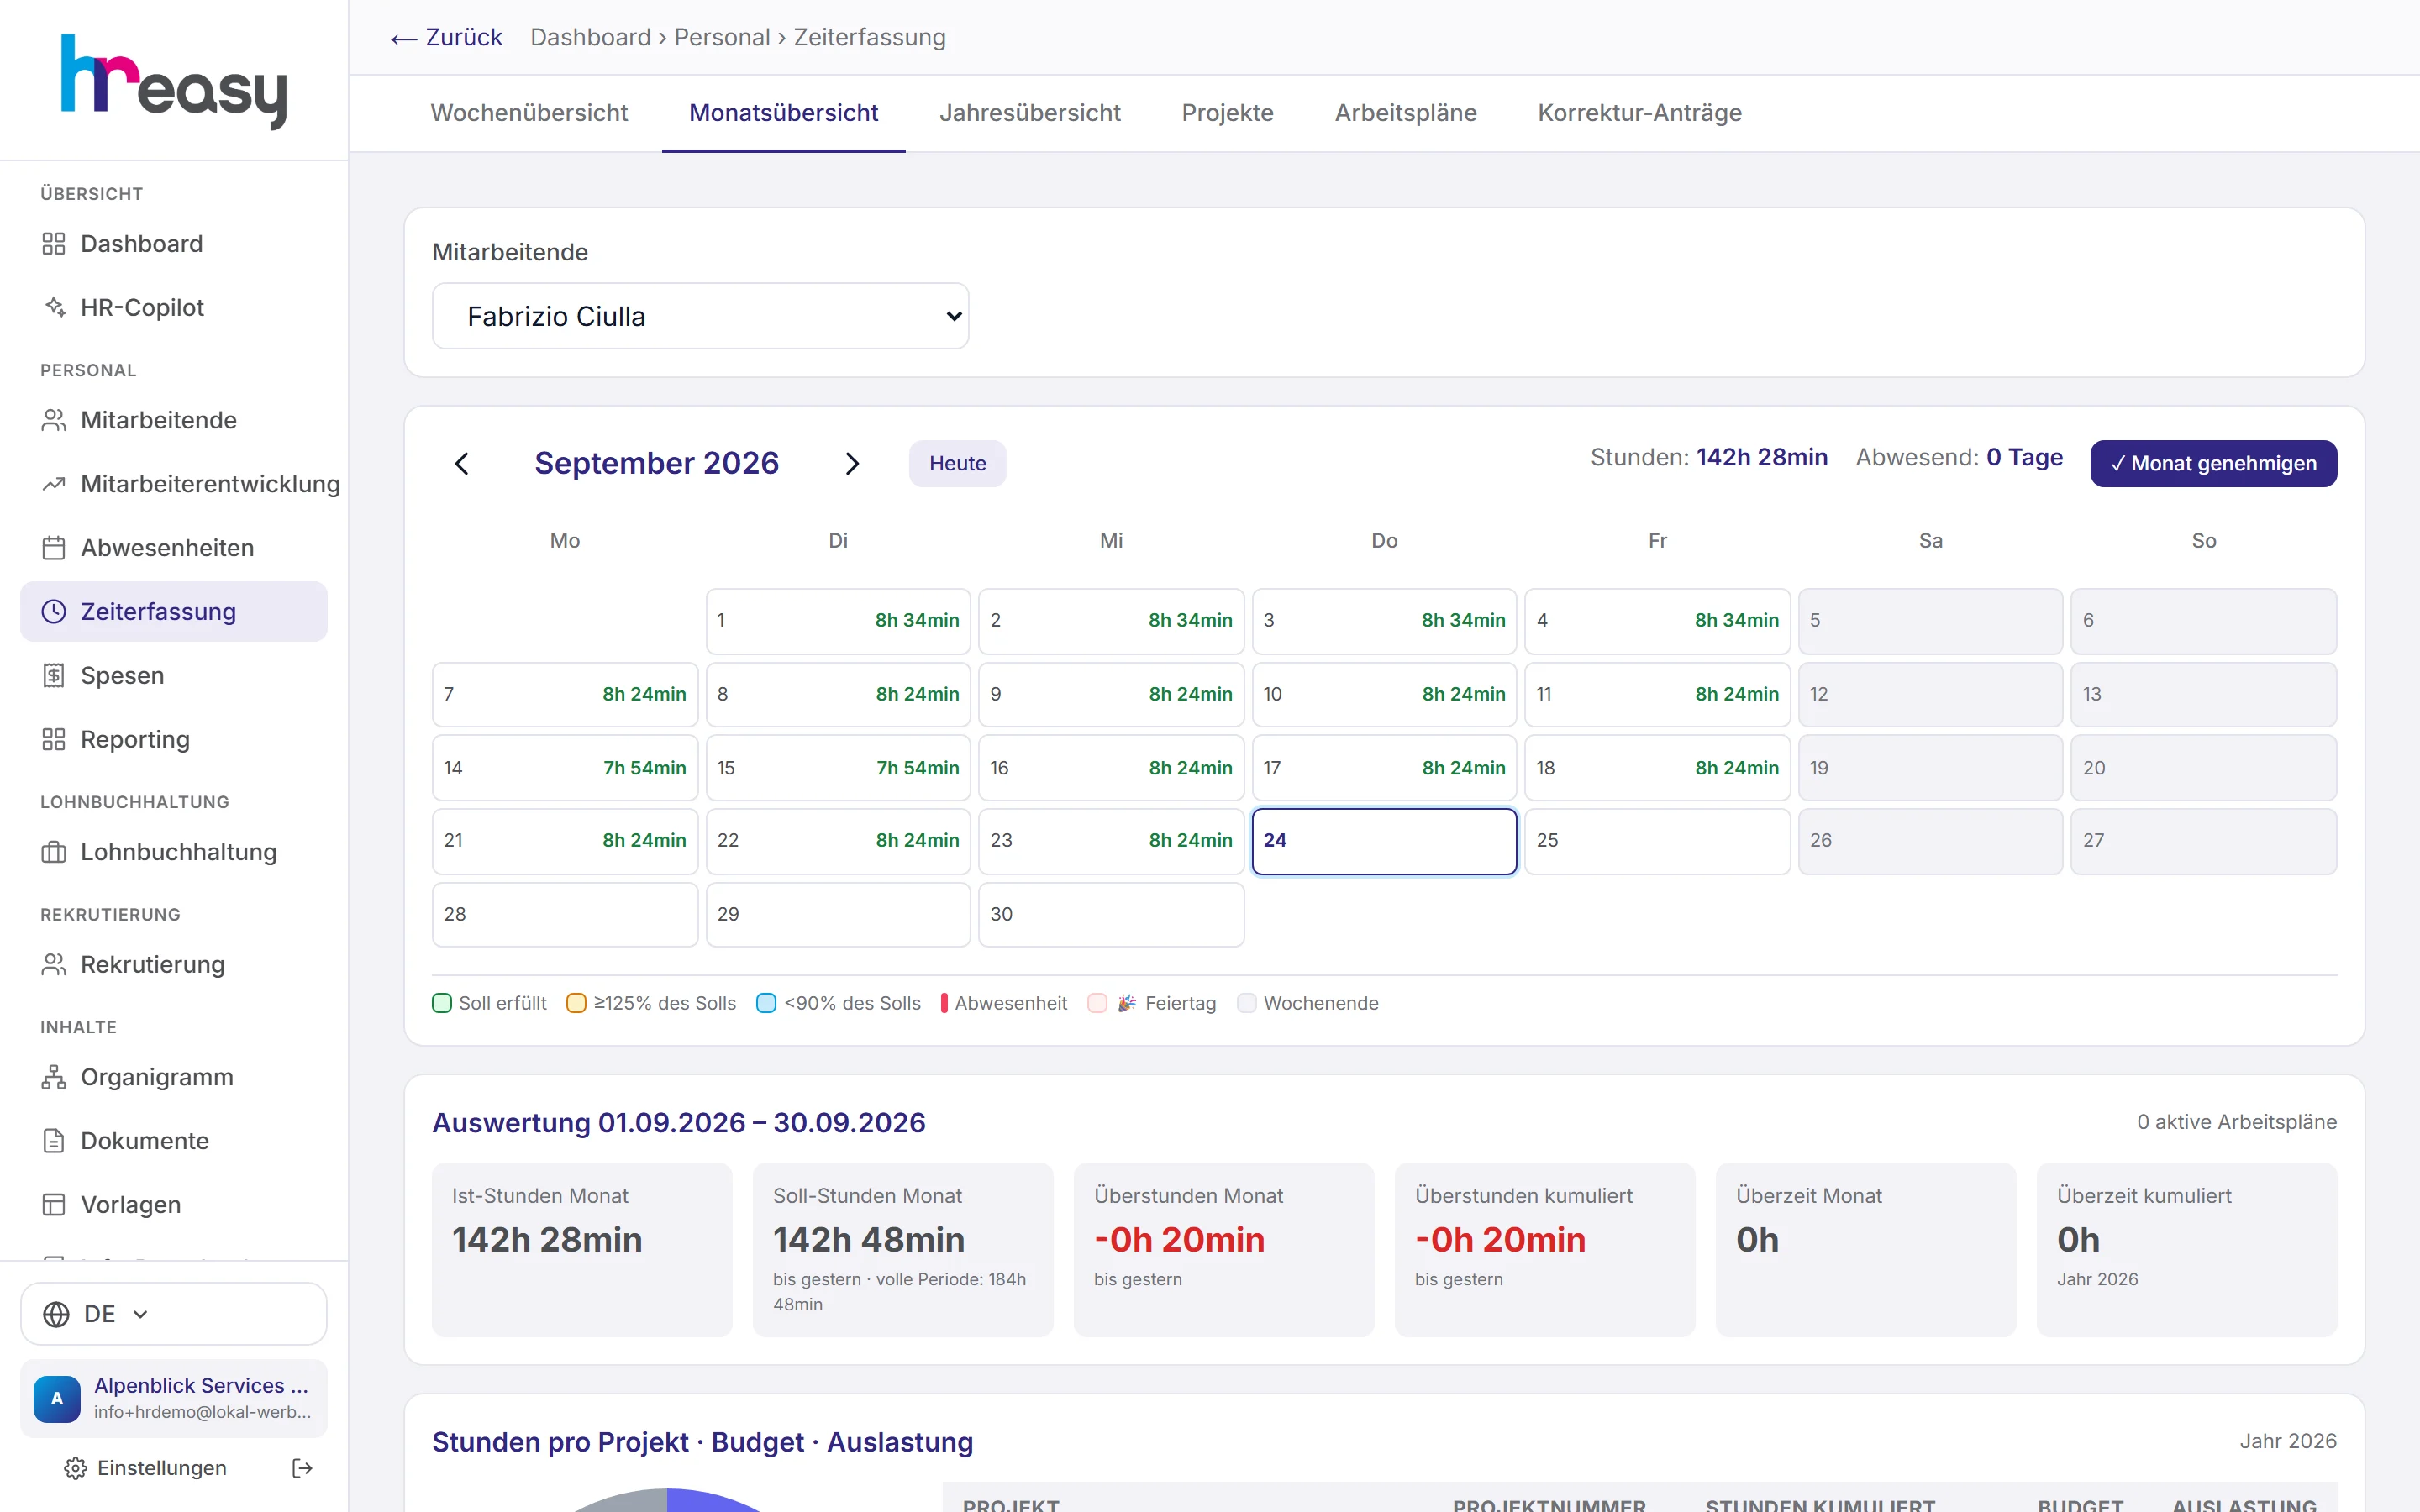The height and width of the screenshot is (1512, 2420).
Task: Click the HR-Copilot sparkle icon
Action: point(54,308)
